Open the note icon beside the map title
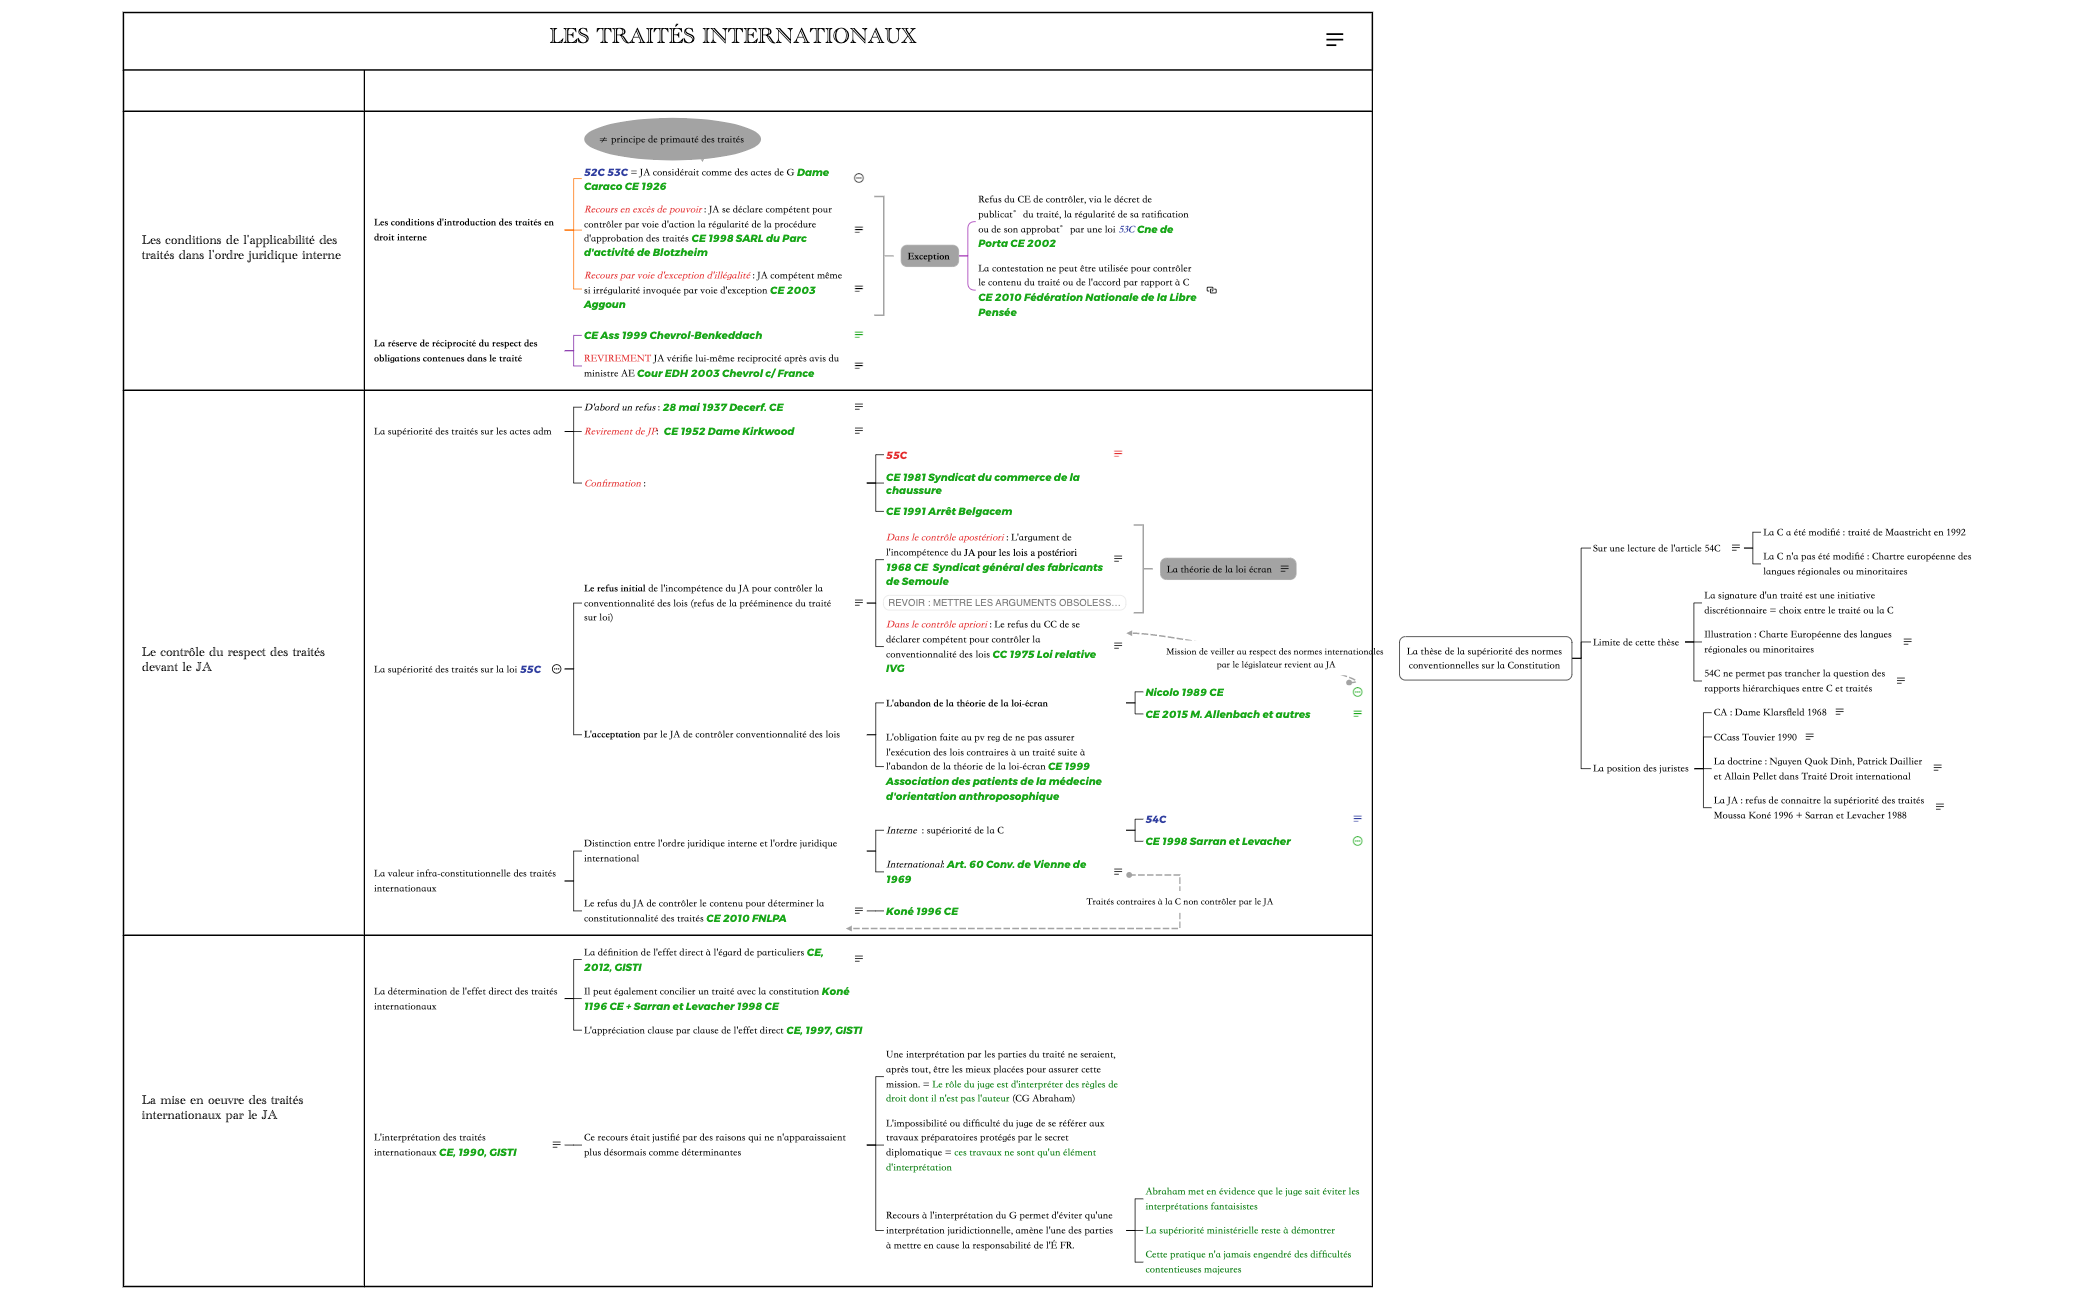The image size is (2100, 1299). point(1334,40)
